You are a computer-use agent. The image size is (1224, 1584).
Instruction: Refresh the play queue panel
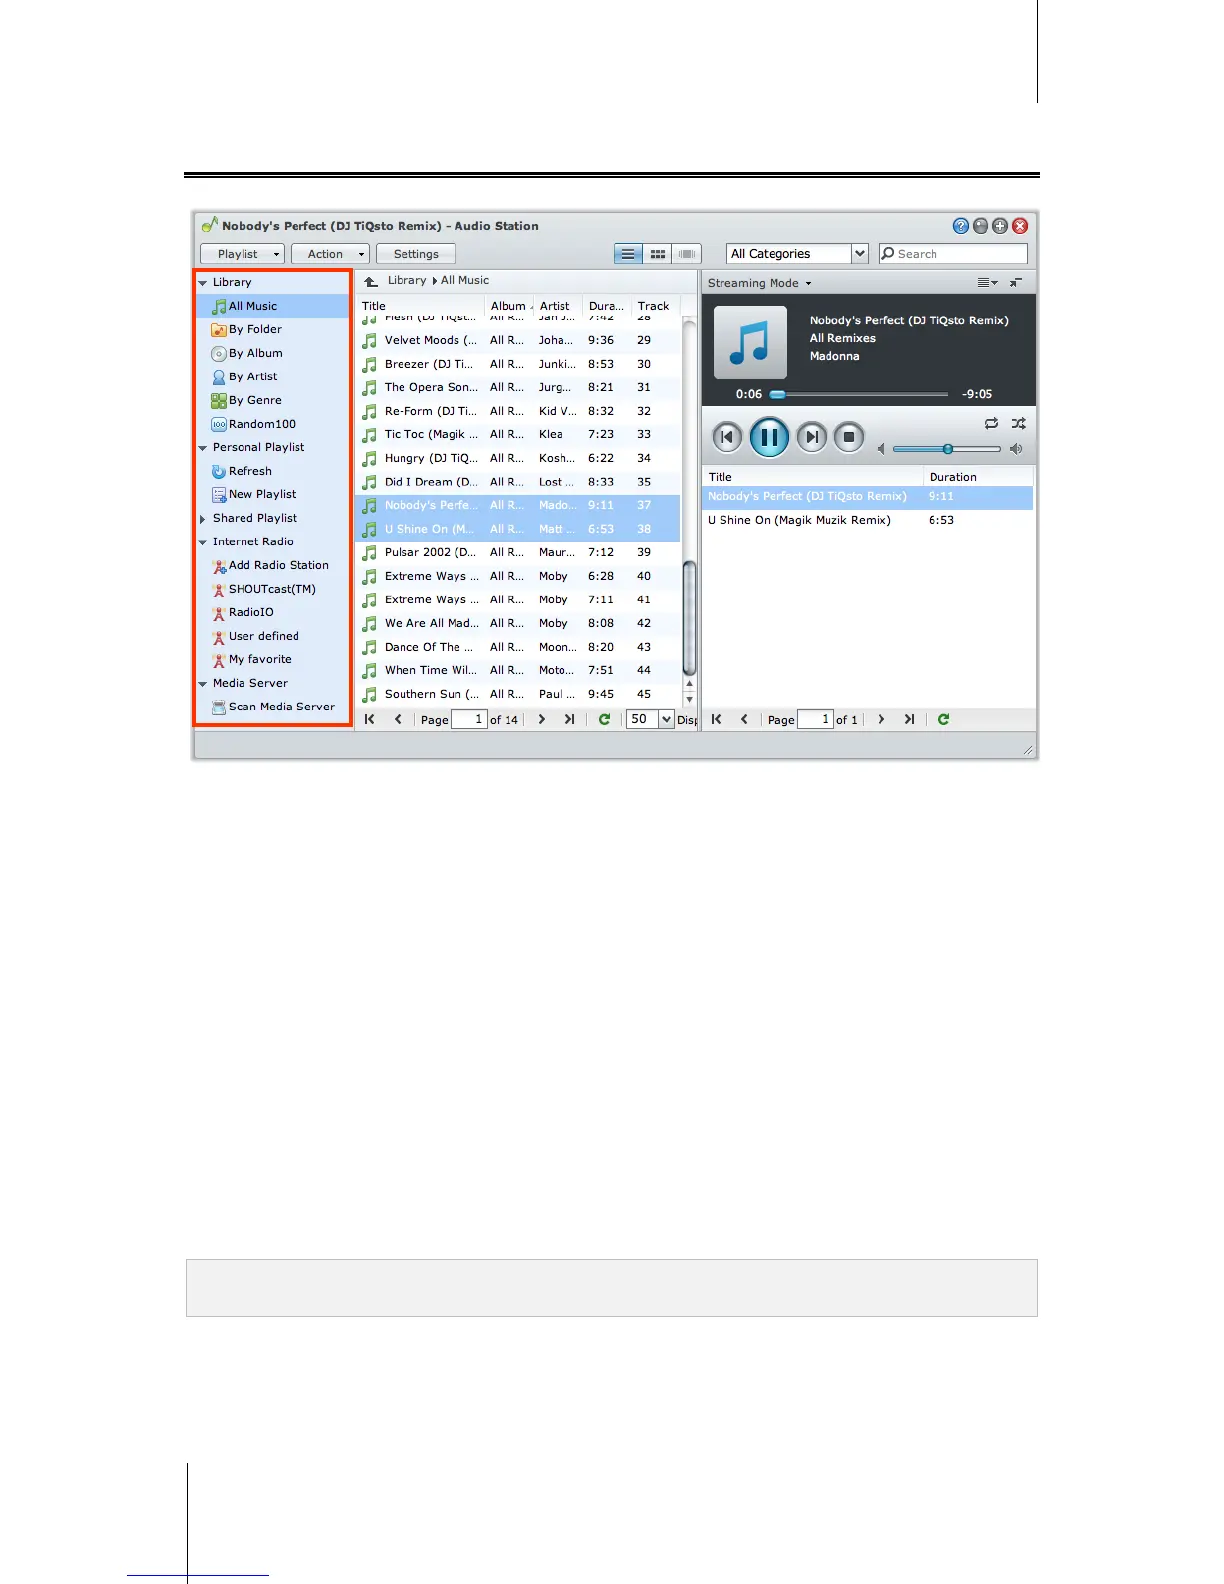tap(943, 719)
